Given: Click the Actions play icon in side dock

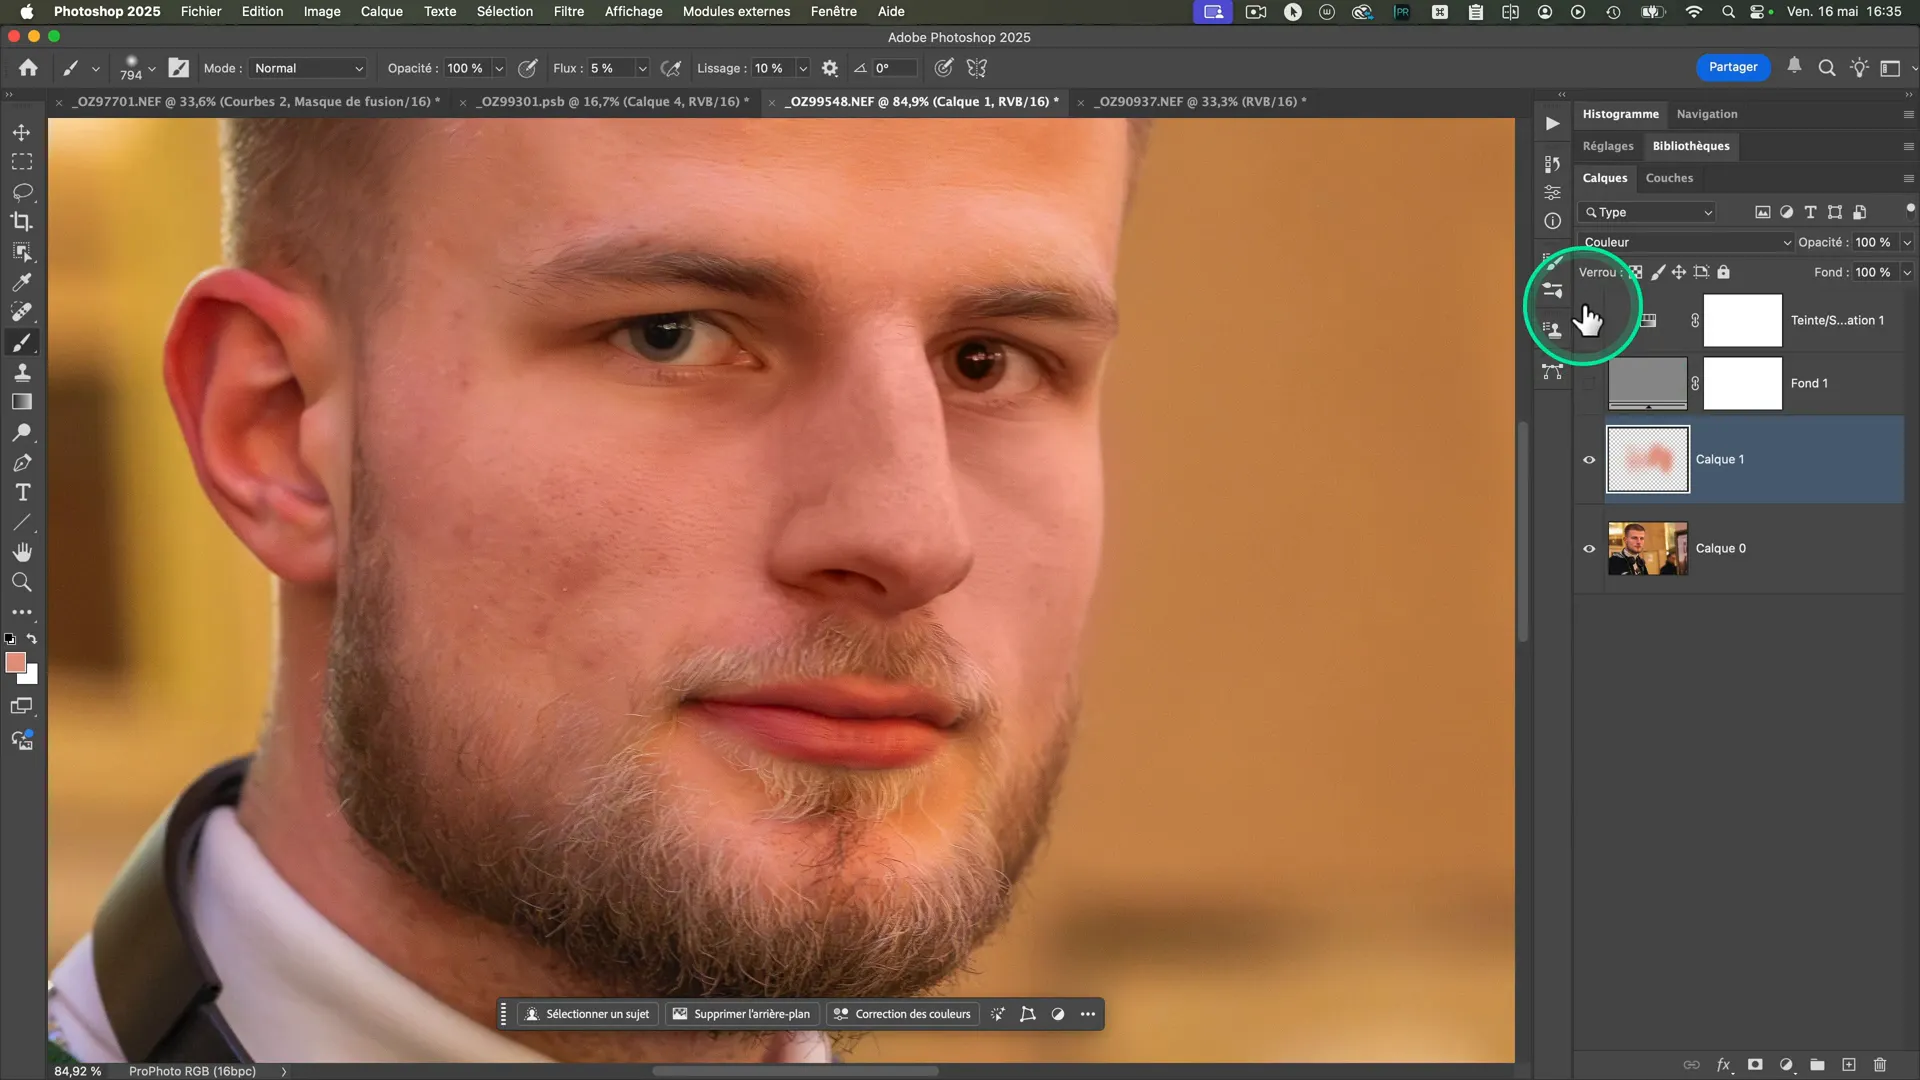Looking at the screenshot, I should (x=1552, y=124).
